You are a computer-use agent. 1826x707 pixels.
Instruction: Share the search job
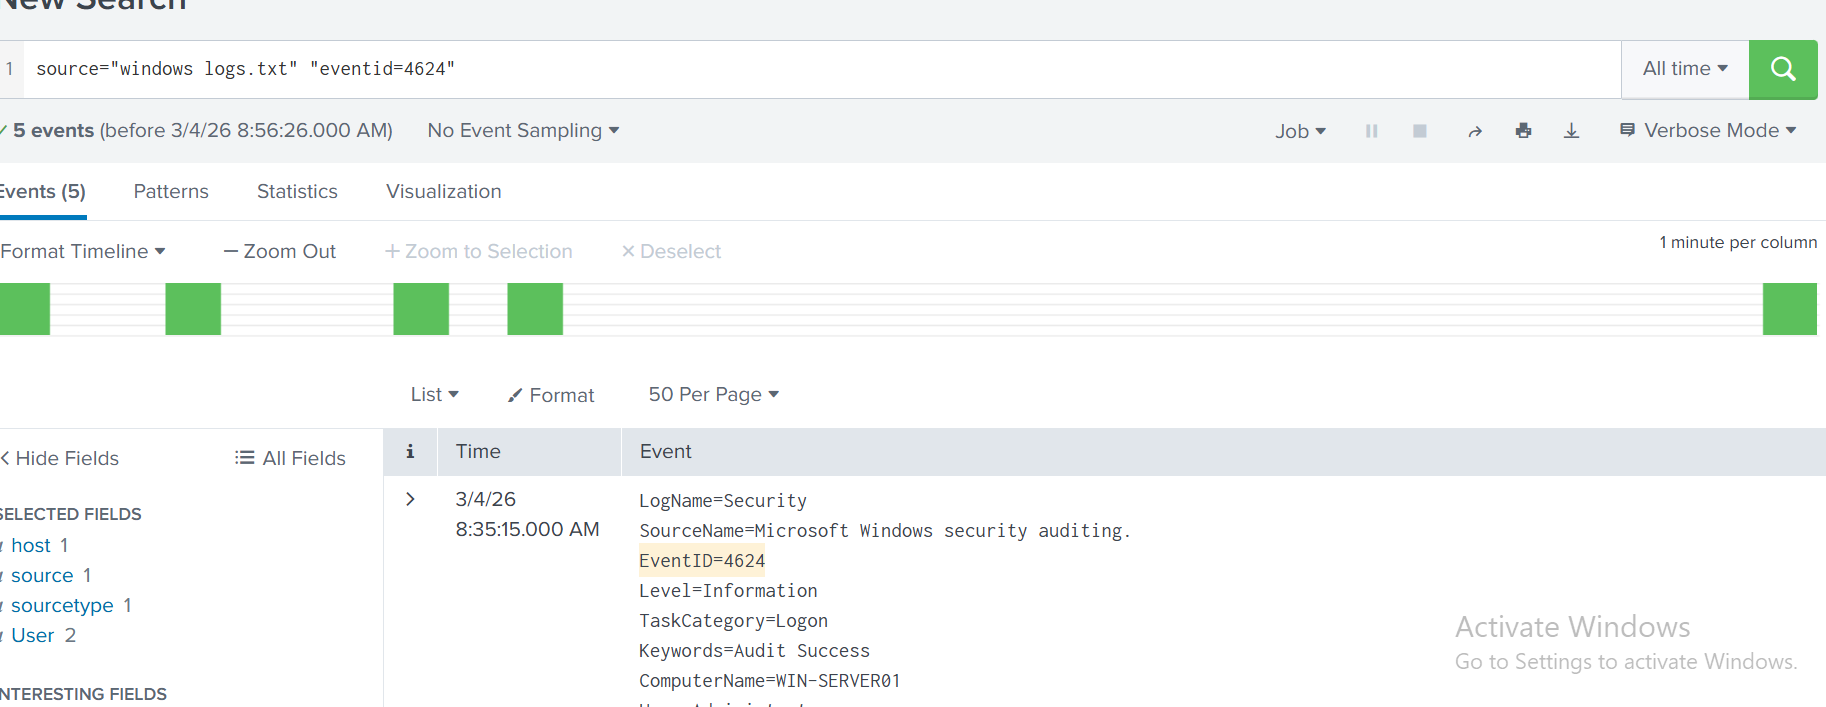pyautogui.click(x=1474, y=131)
